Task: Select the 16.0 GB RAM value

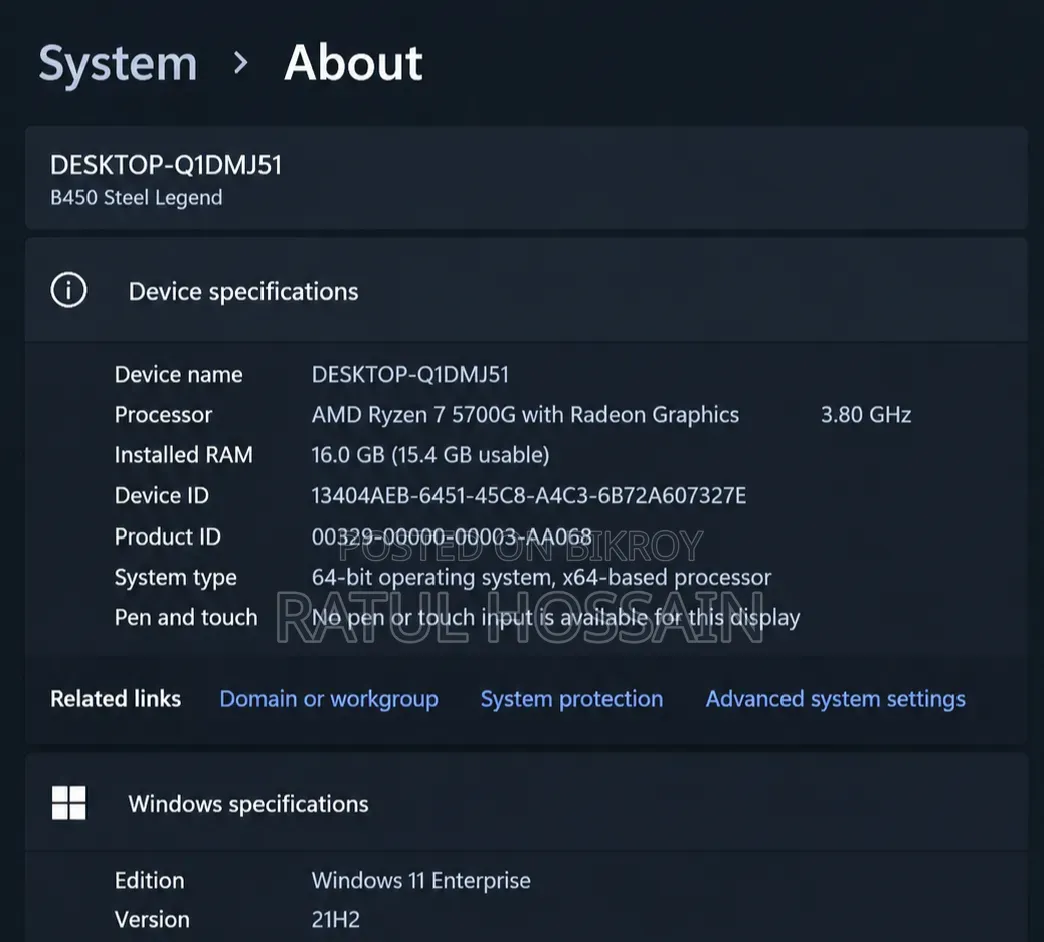Action: tap(430, 455)
